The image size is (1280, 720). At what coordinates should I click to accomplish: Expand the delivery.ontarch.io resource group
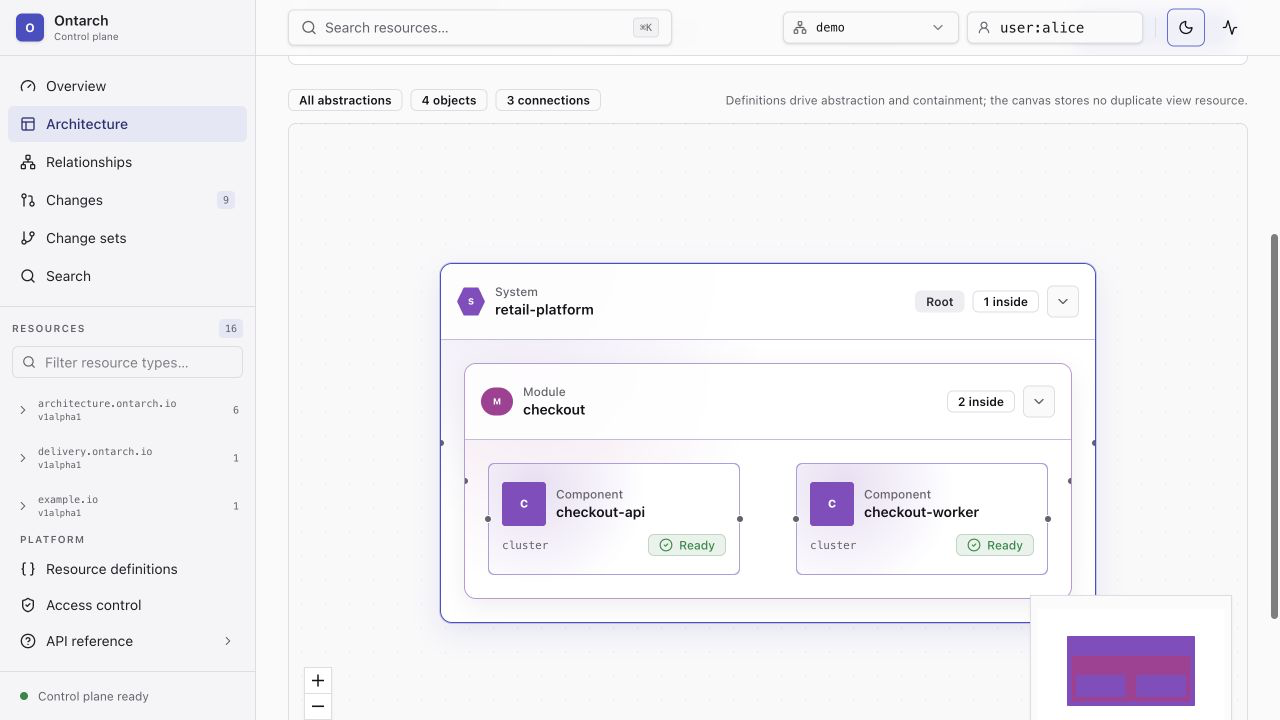[127, 458]
